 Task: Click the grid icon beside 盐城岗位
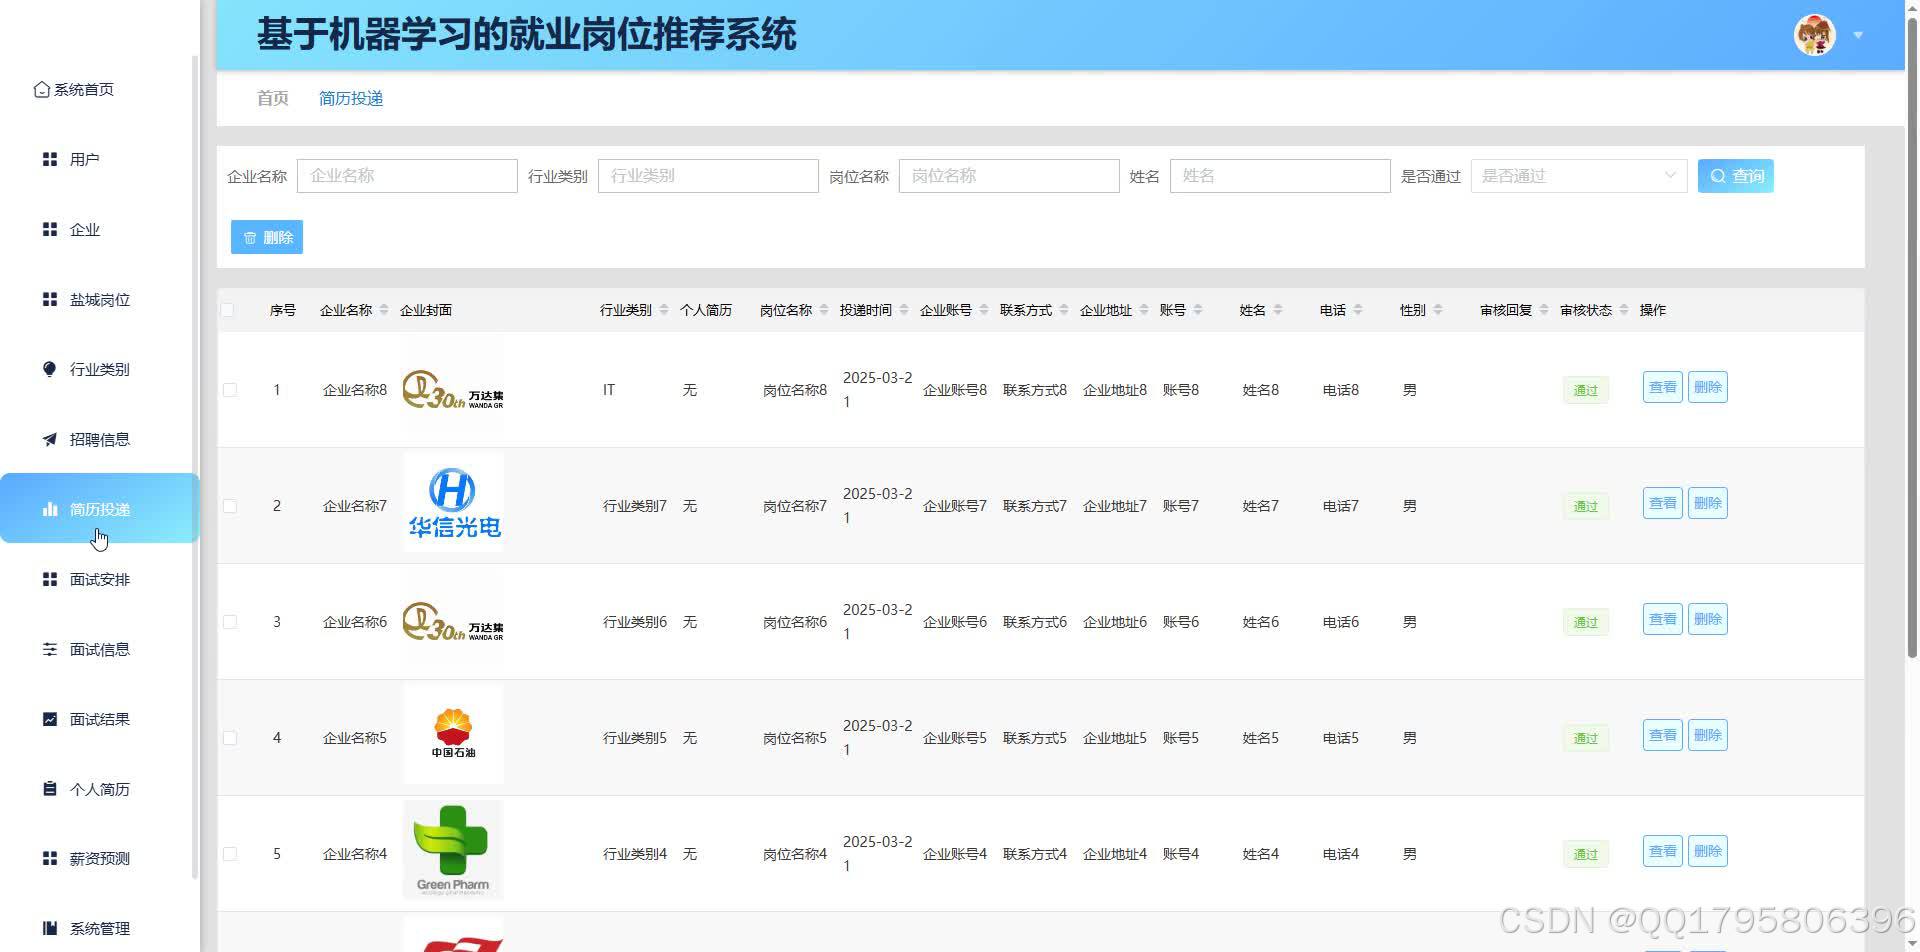[x=50, y=299]
